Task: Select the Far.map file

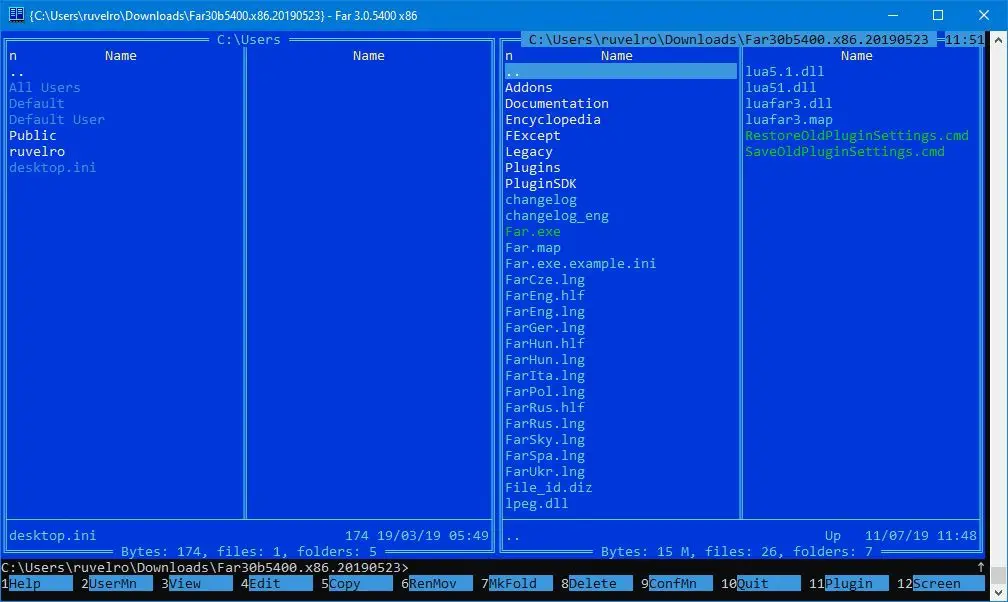Action: [532, 248]
